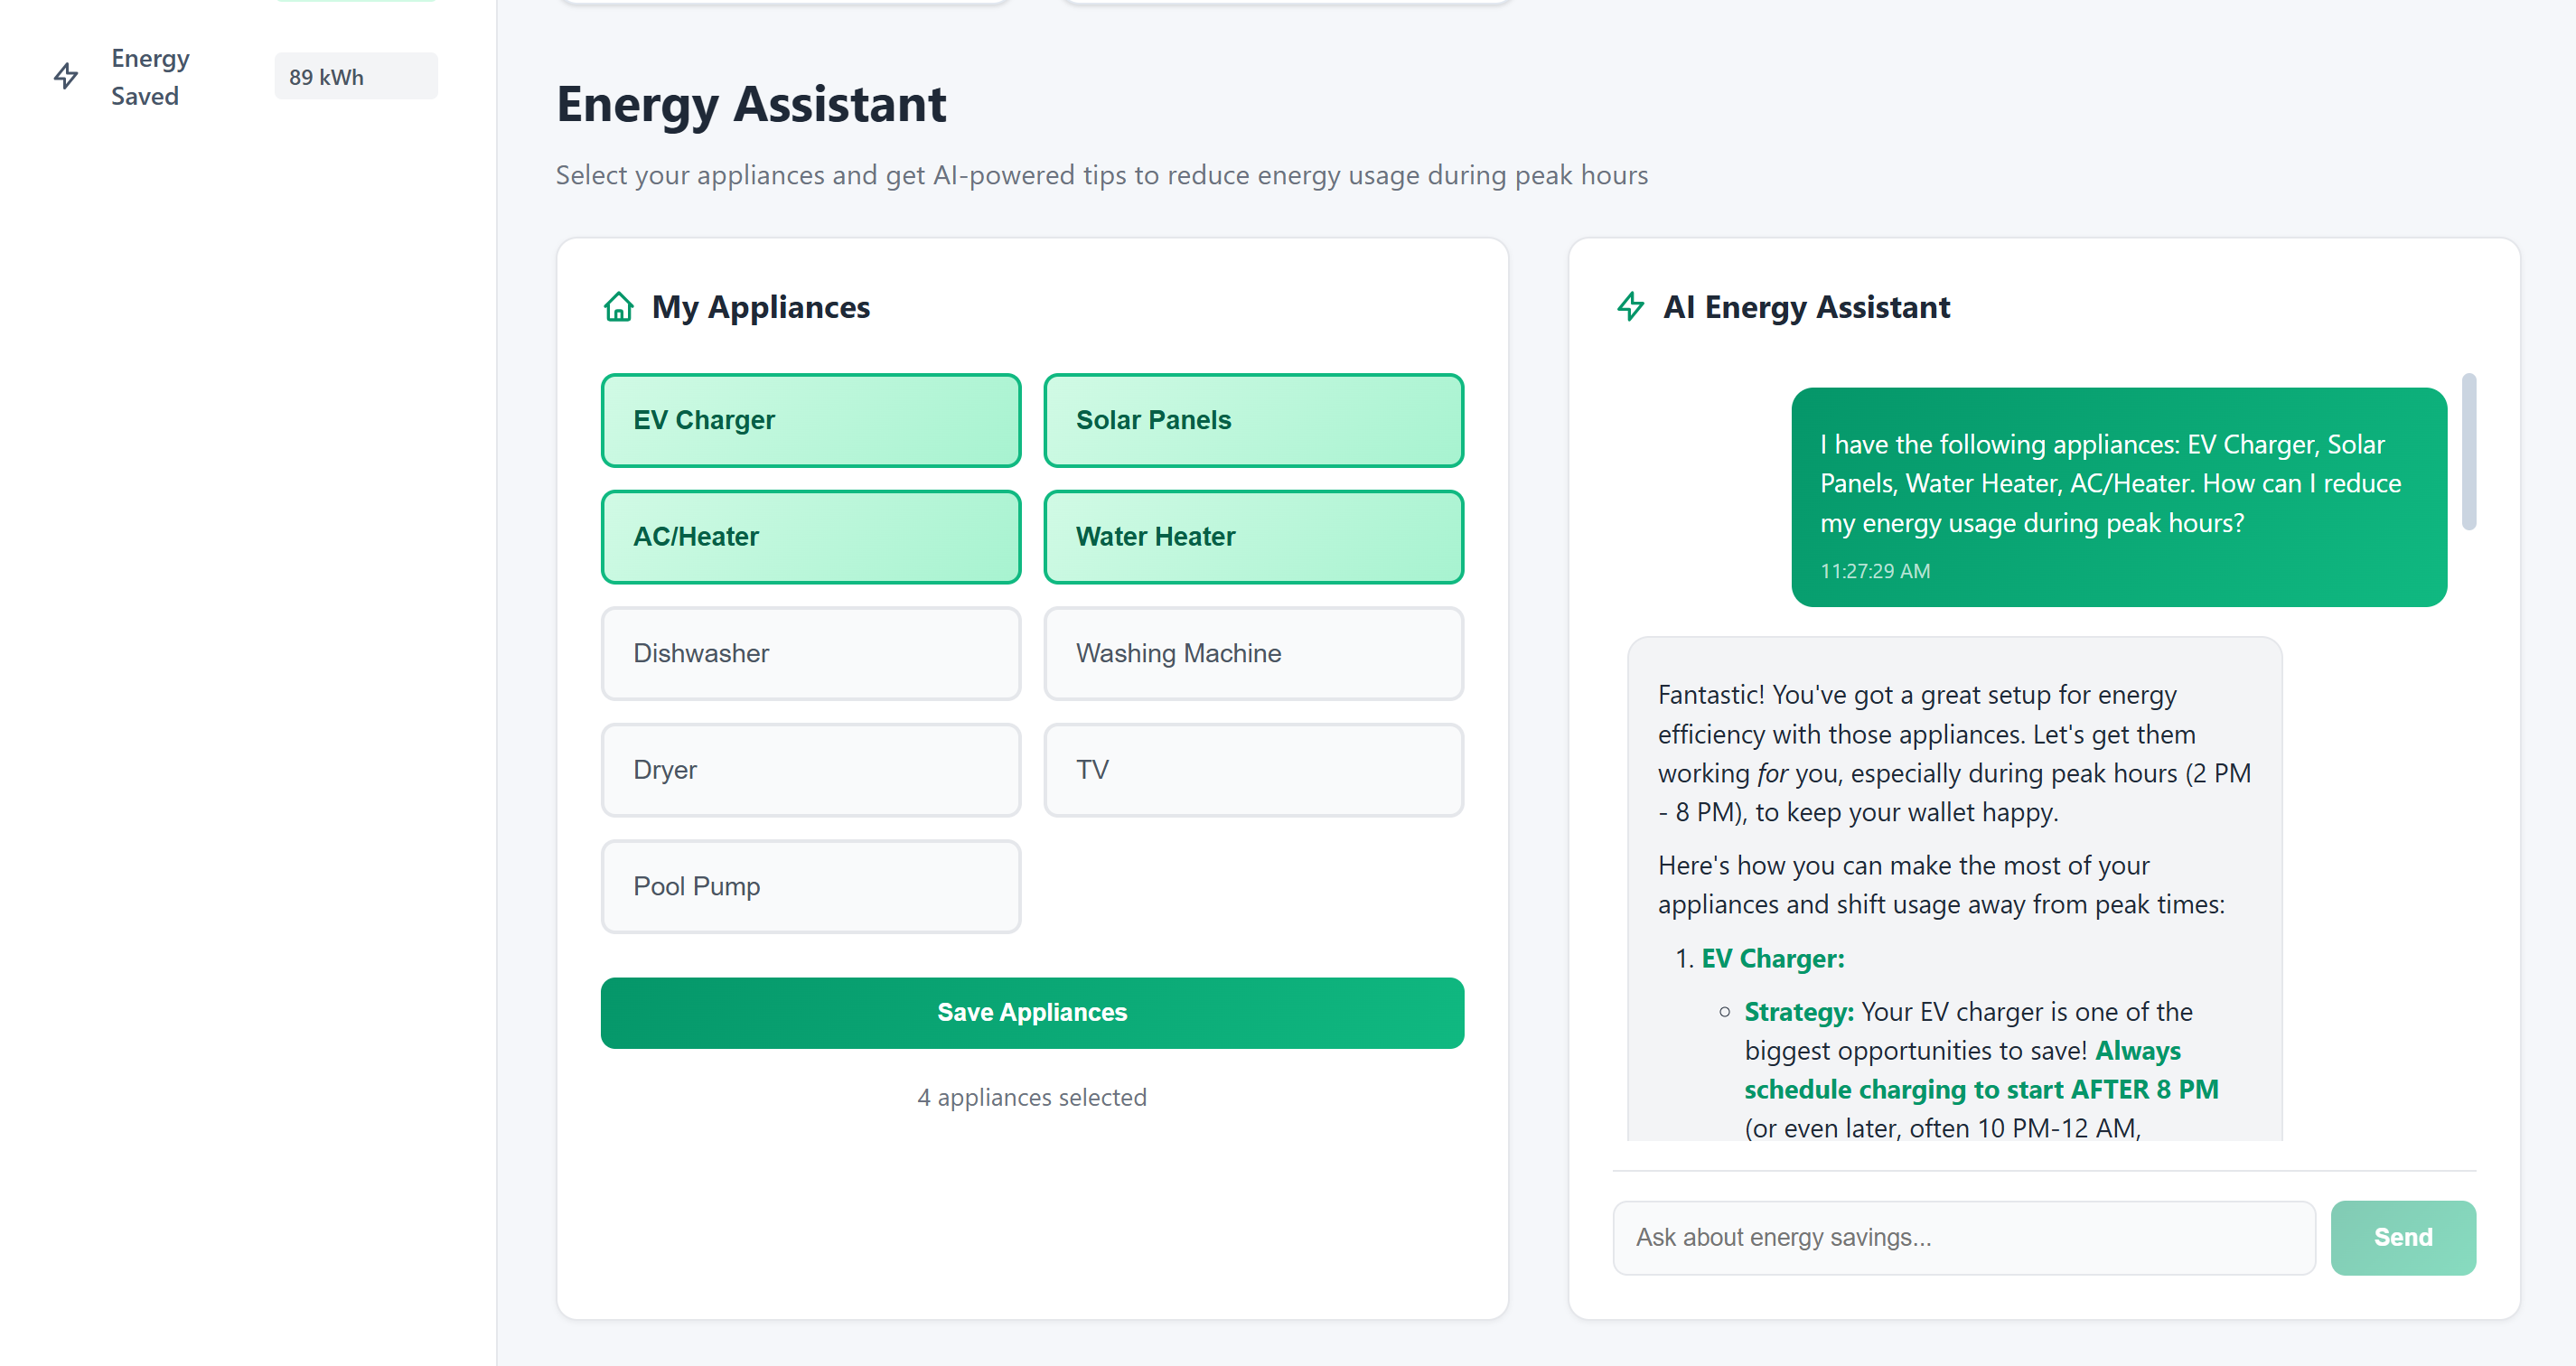Click the Send button in chat
This screenshot has width=2576, height=1366.
tap(2402, 1237)
